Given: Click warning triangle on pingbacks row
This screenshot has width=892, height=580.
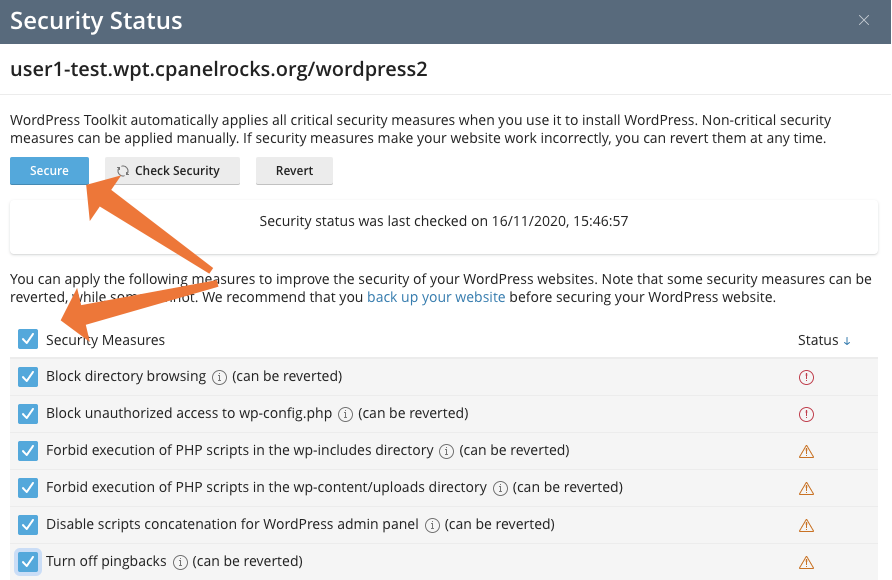Looking at the screenshot, I should pyautogui.click(x=806, y=561).
